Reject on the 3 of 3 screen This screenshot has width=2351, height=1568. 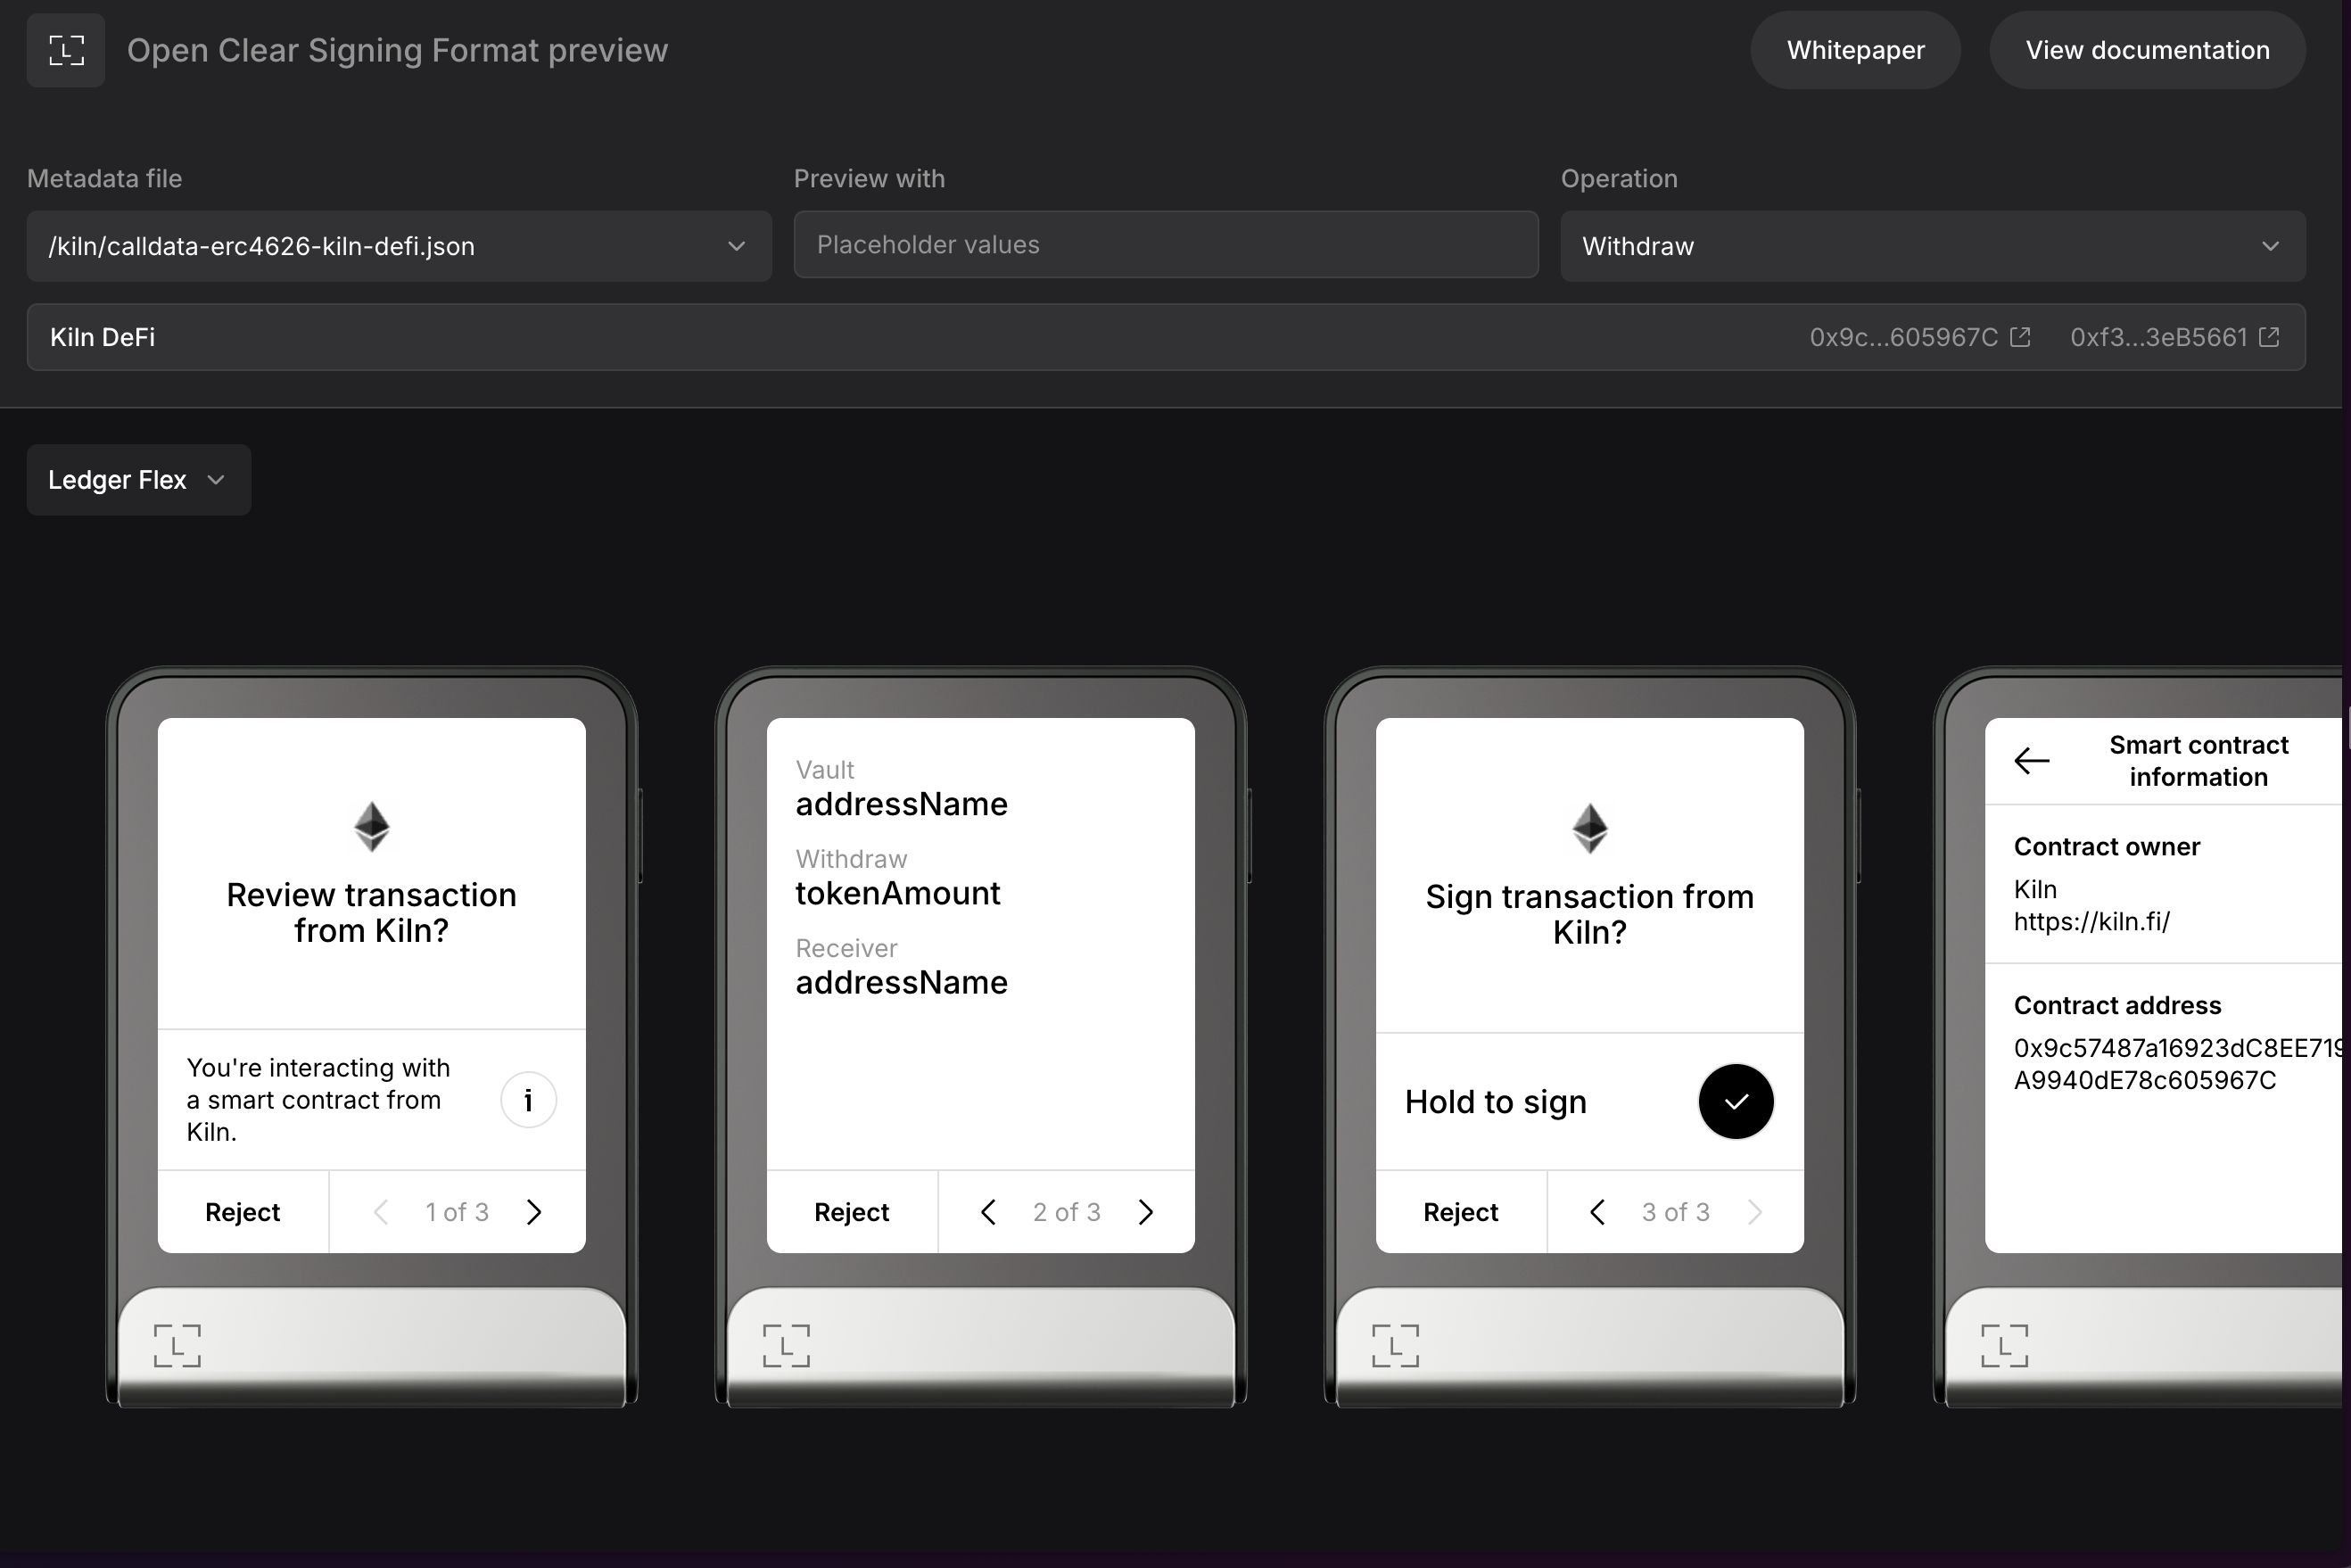pyautogui.click(x=1460, y=1212)
